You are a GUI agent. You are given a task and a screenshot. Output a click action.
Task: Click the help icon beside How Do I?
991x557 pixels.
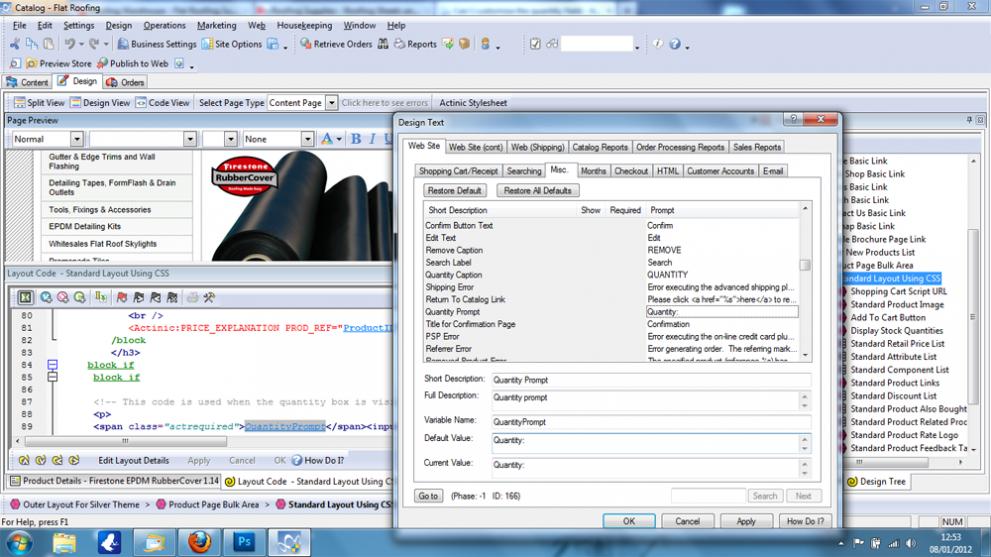tap(297, 461)
